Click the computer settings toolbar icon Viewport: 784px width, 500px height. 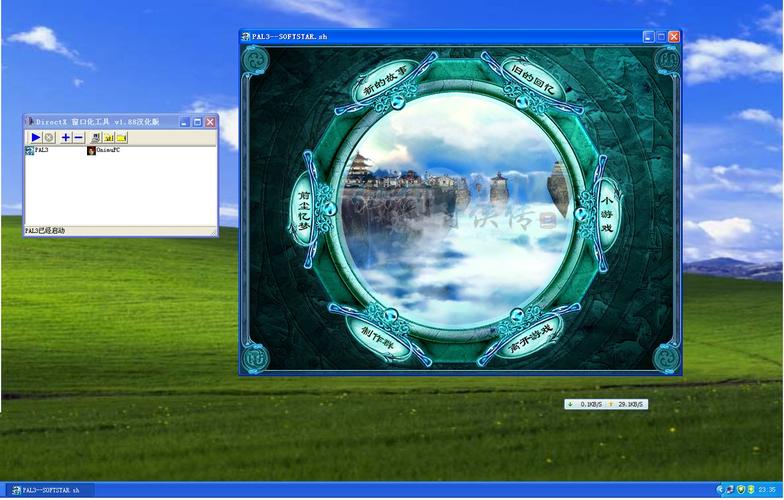tap(96, 137)
